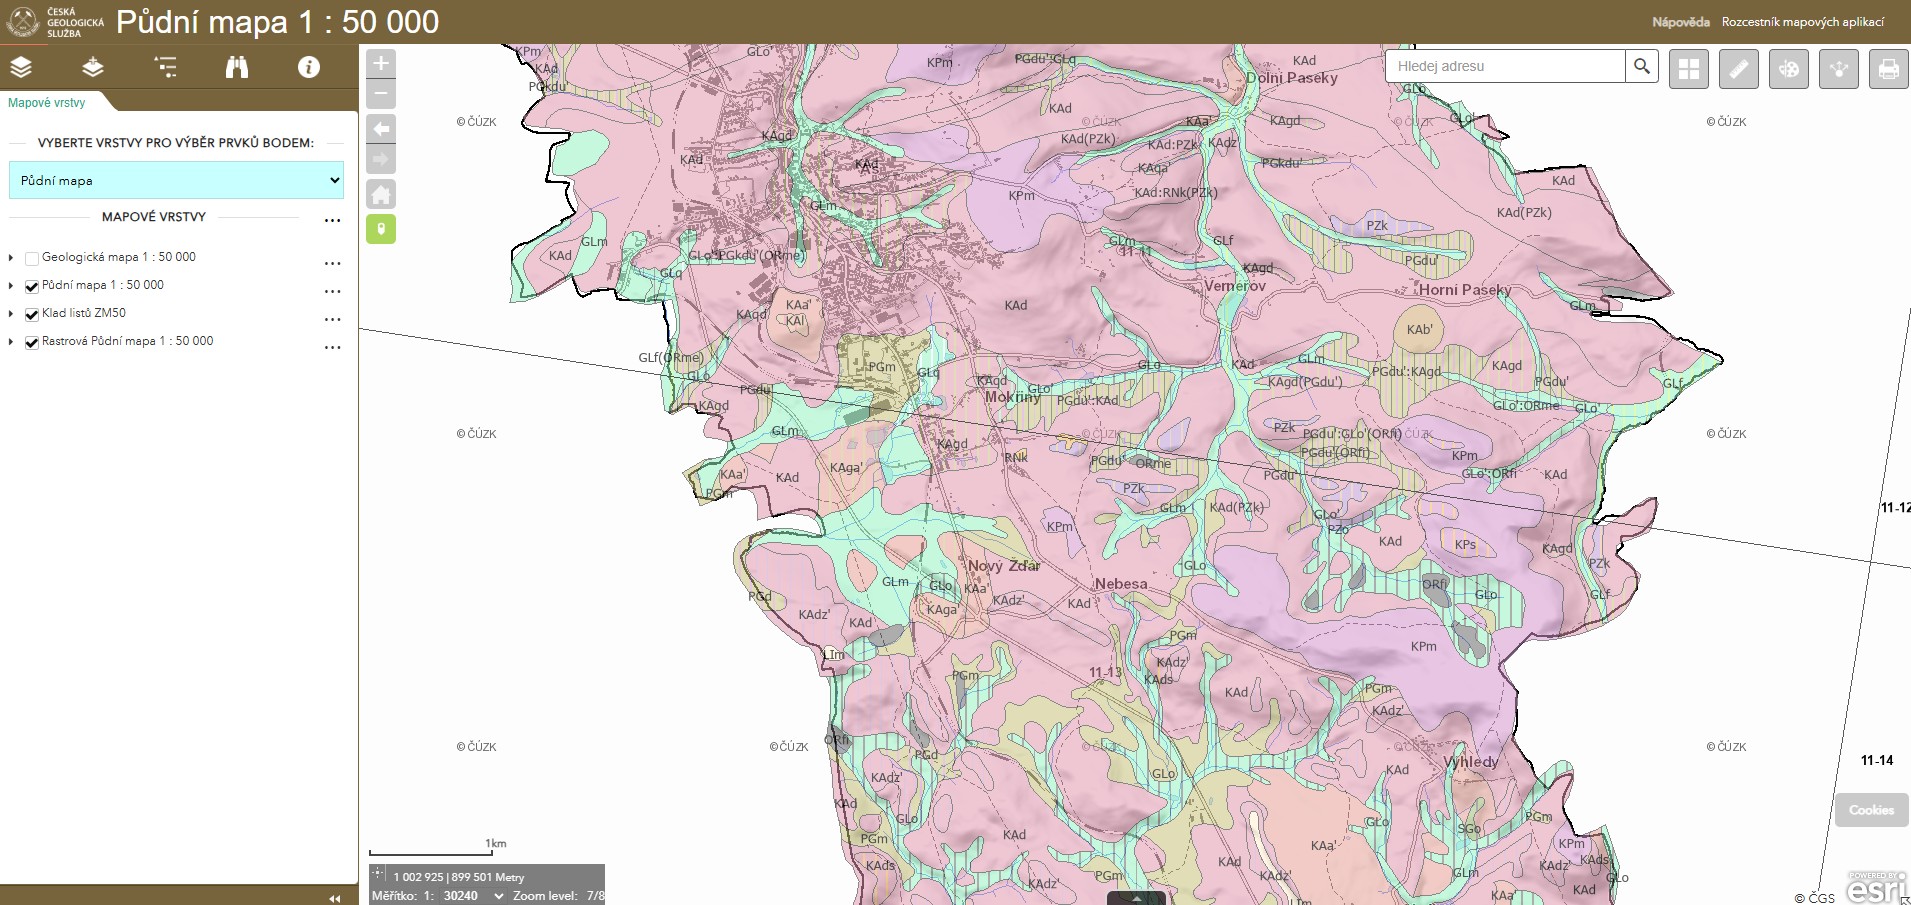Open the drawing palette tool
This screenshot has width=1911, height=905.
click(1788, 68)
